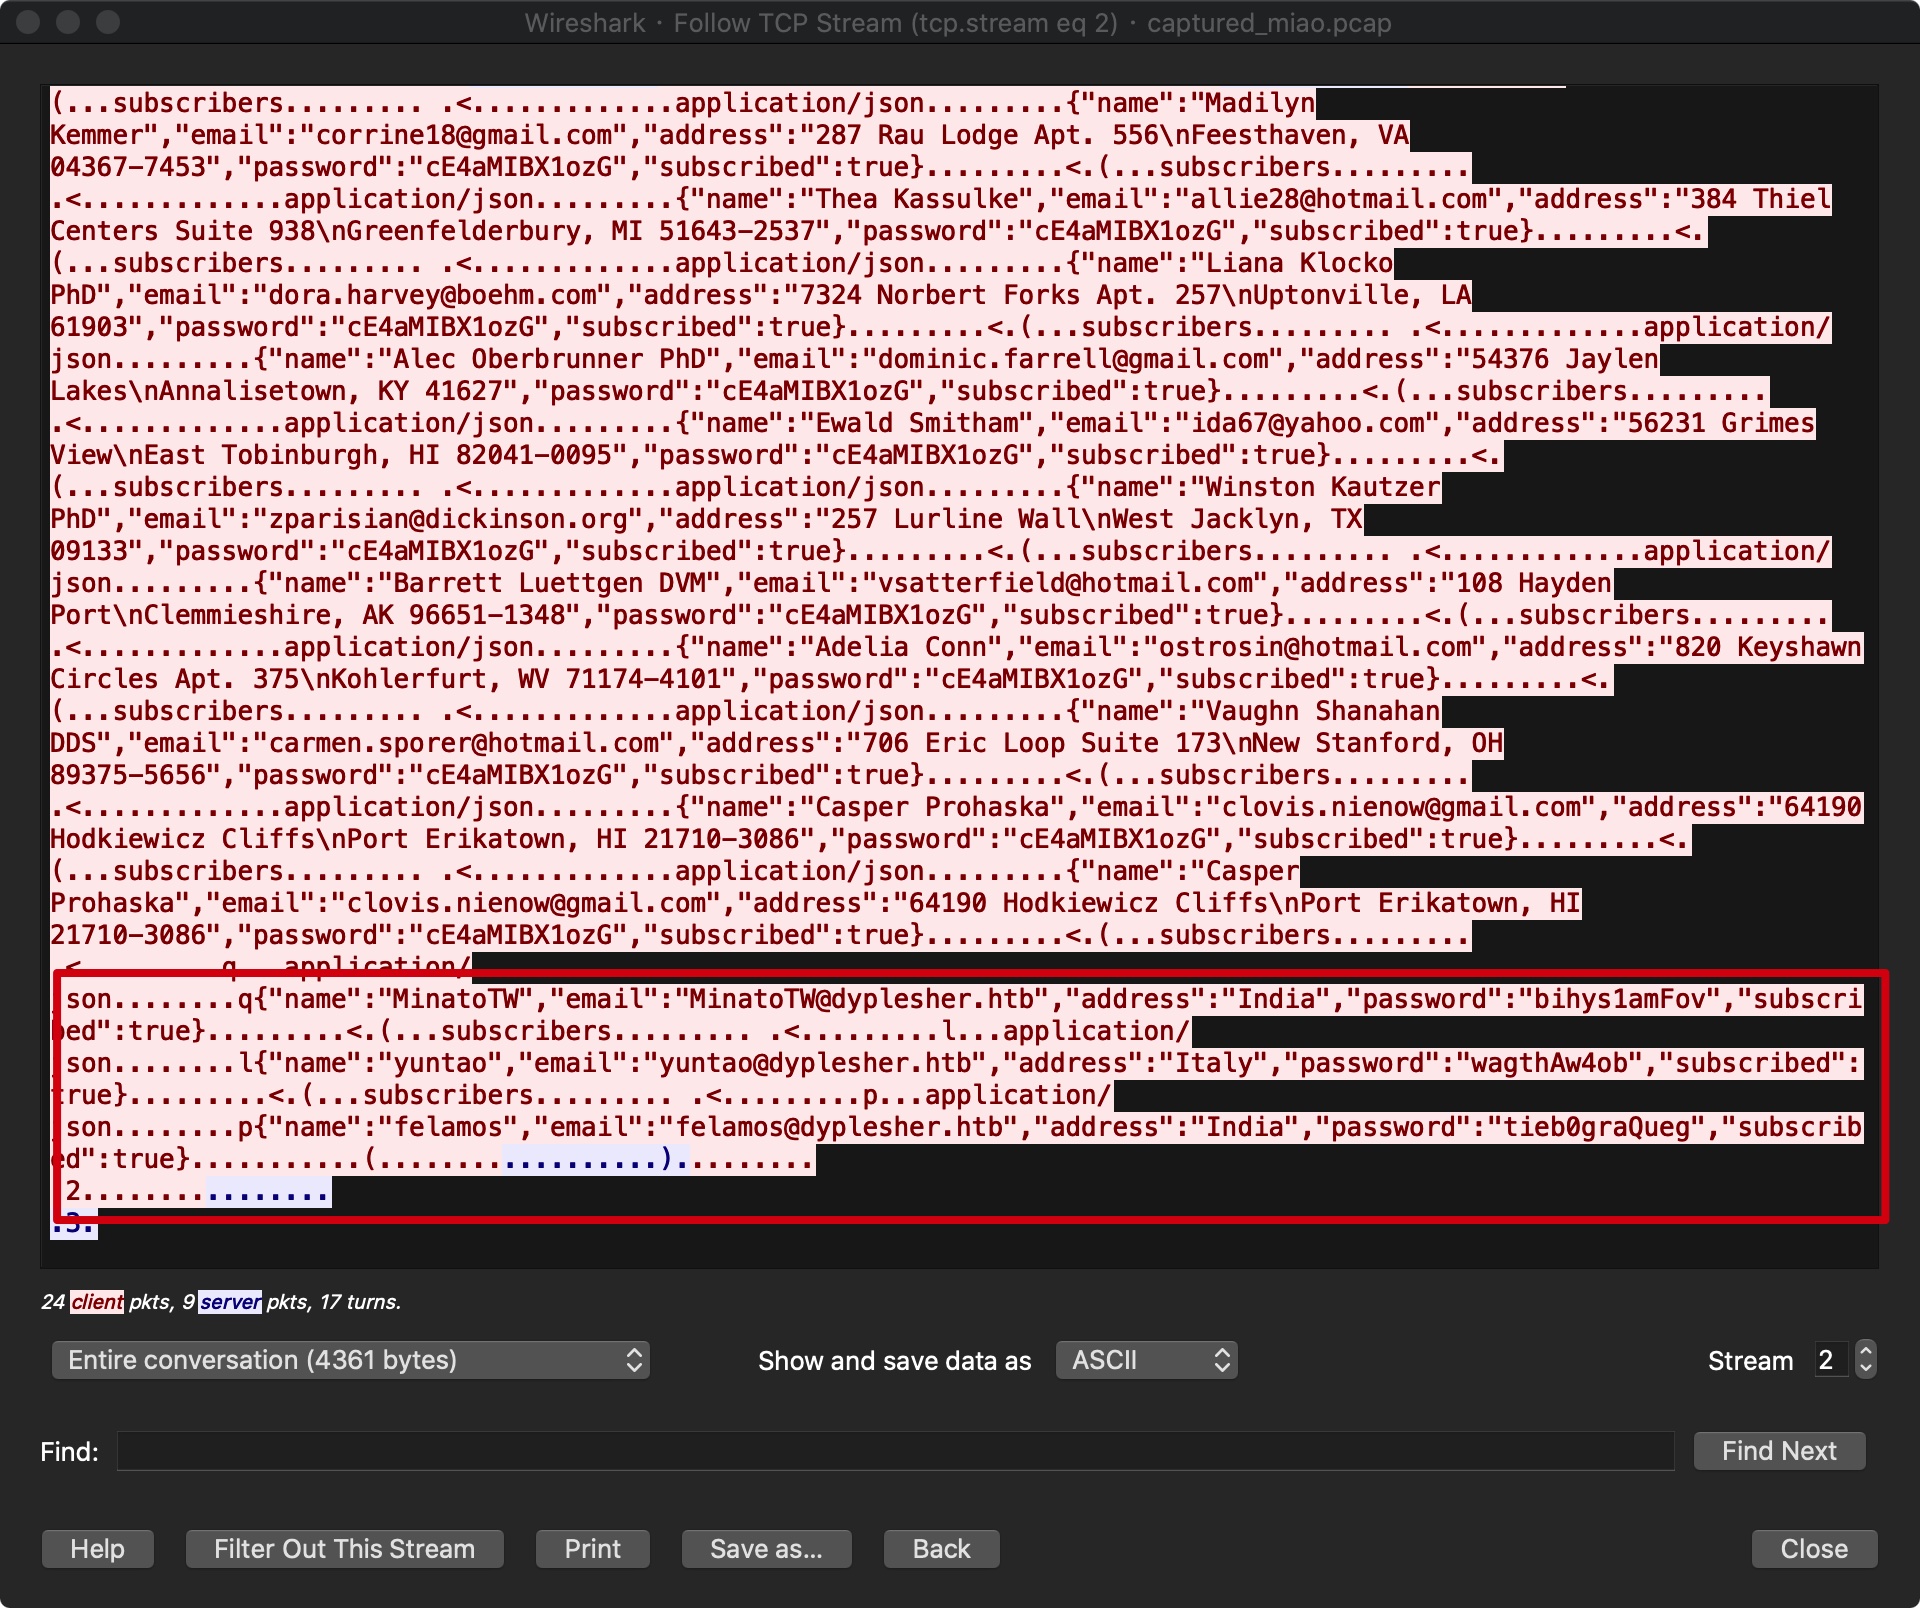Increment the Stream number stepper up arrow
The image size is (1920, 1608).
(1865, 1351)
